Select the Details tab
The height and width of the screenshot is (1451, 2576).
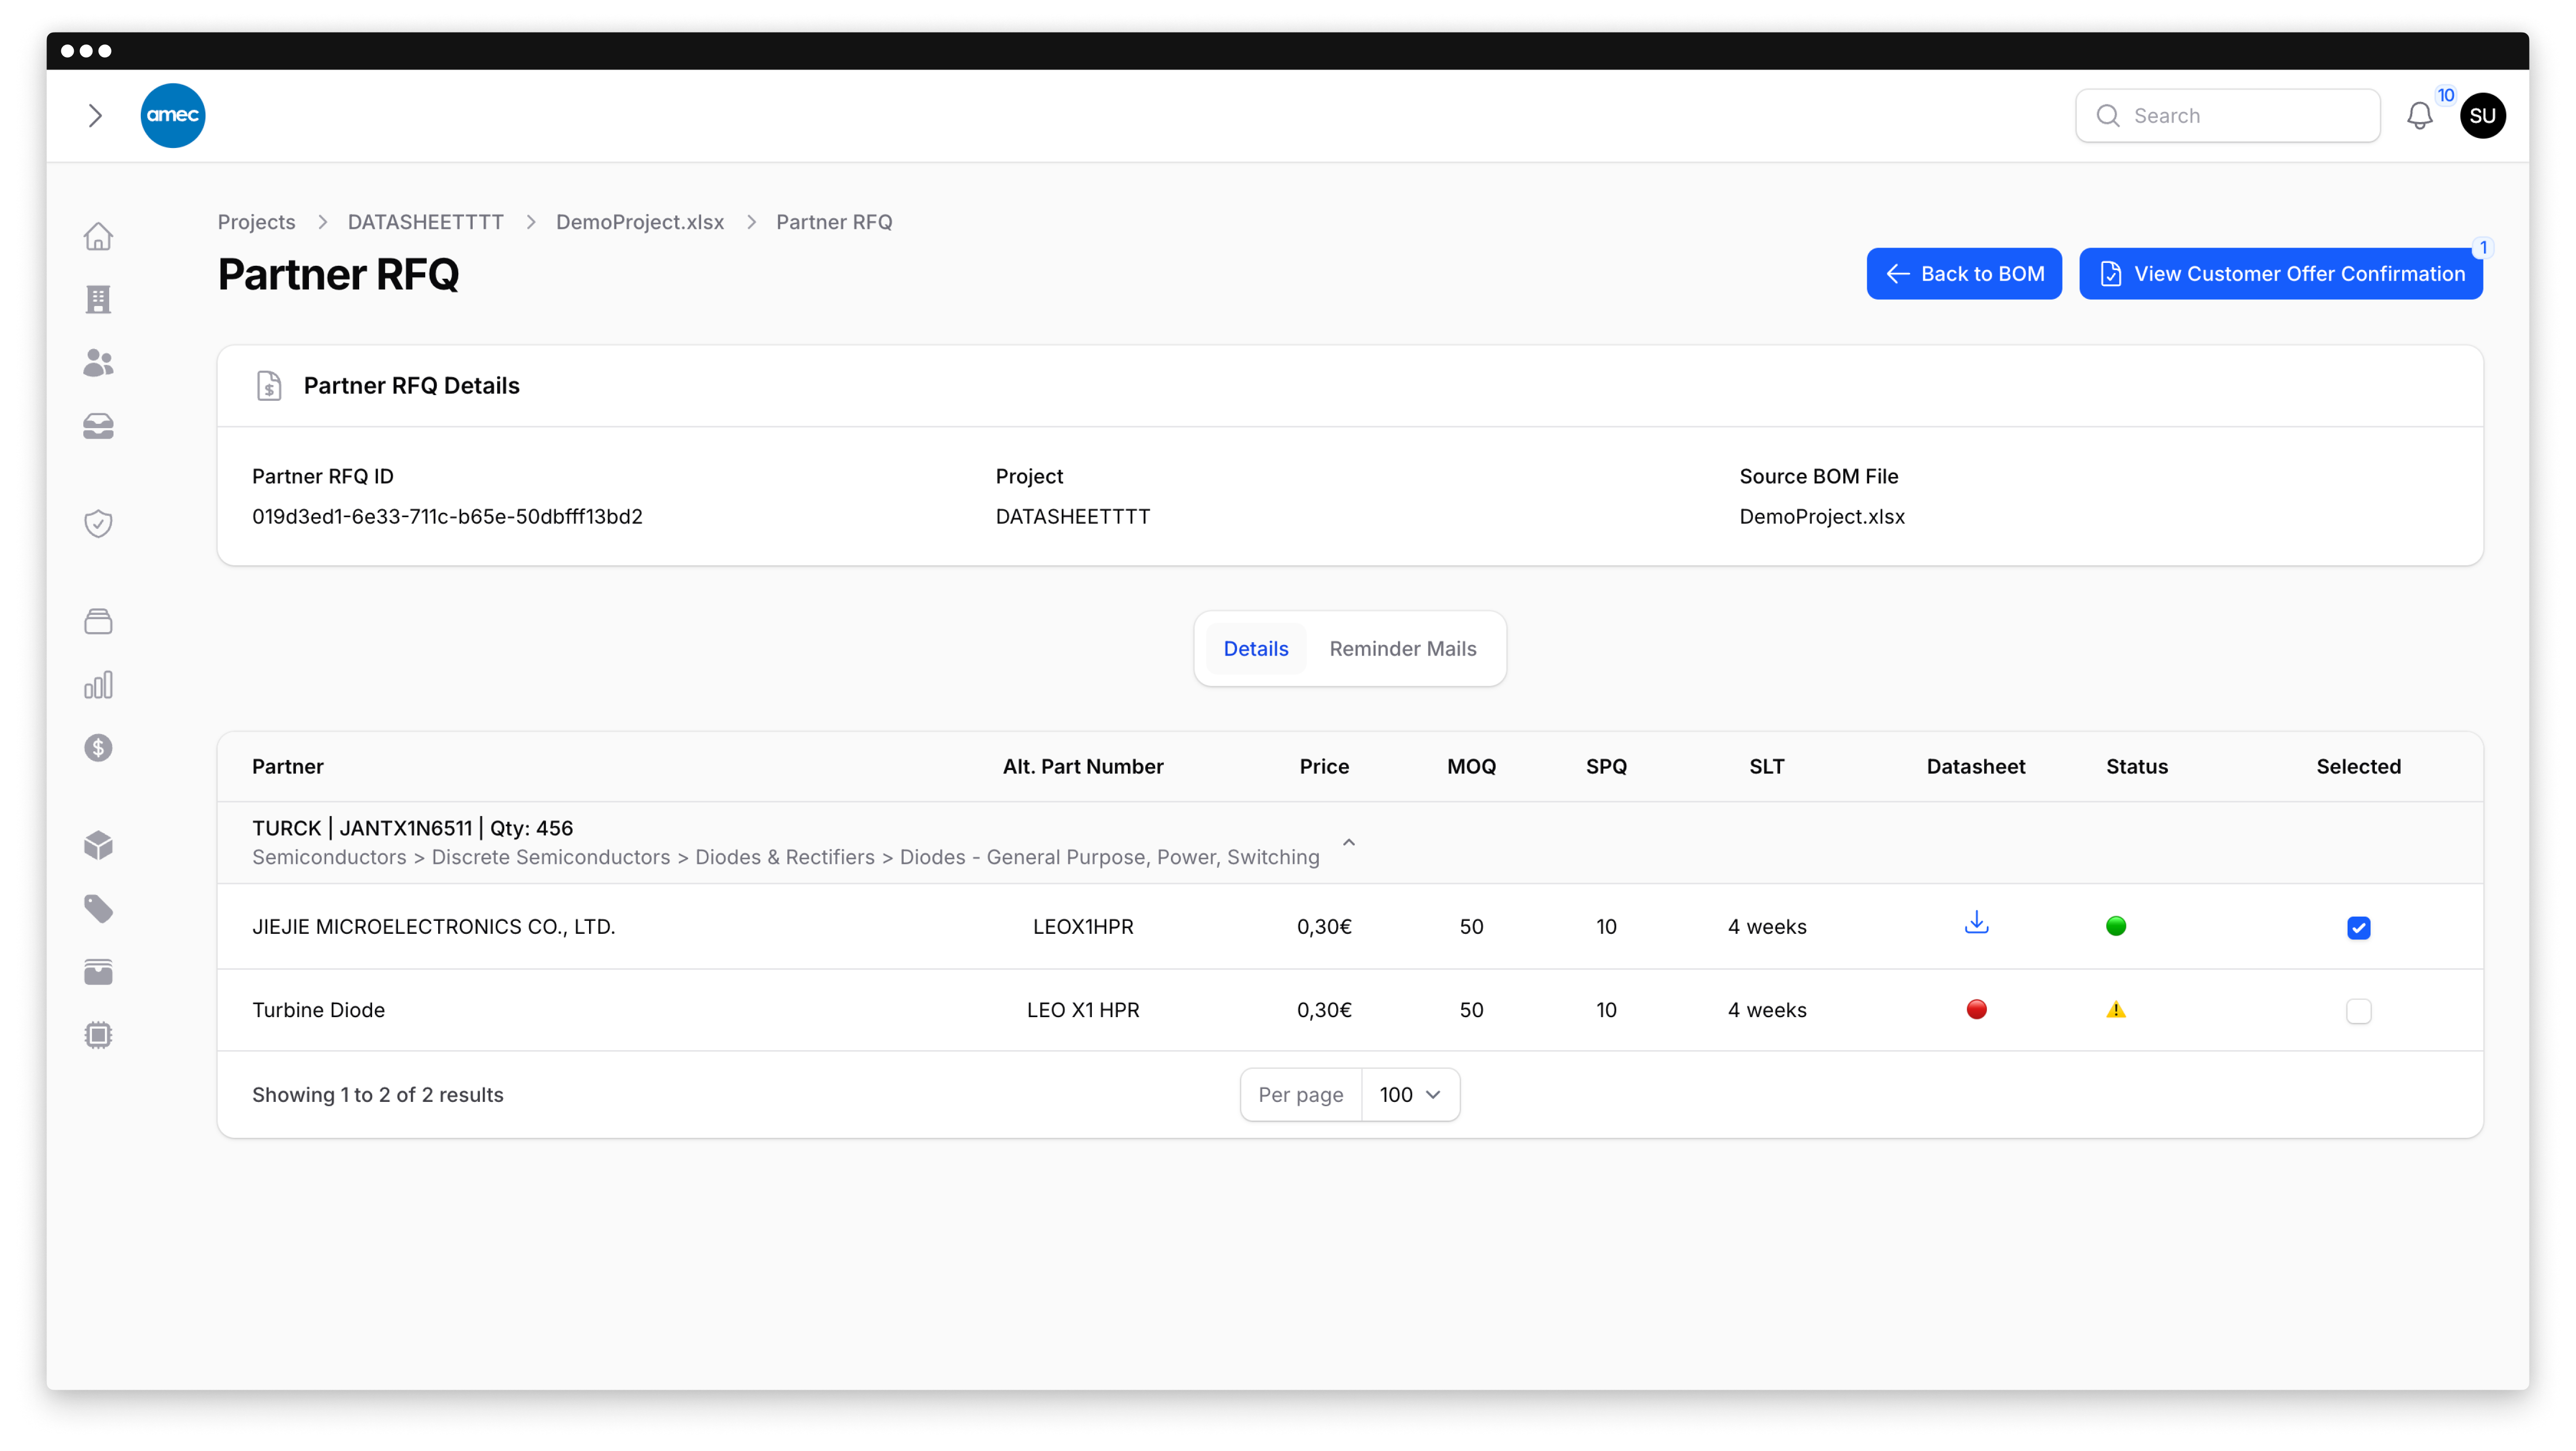tap(1255, 649)
